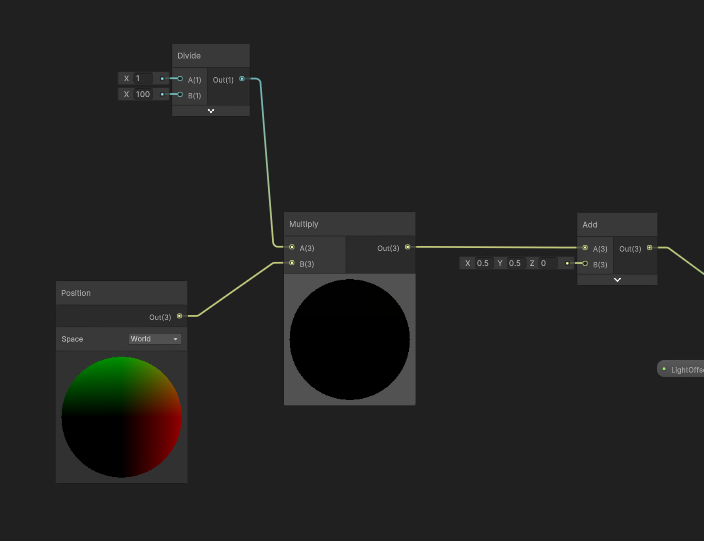Expand the Divide node preview chevron
The width and height of the screenshot is (704, 541).
[x=211, y=111]
